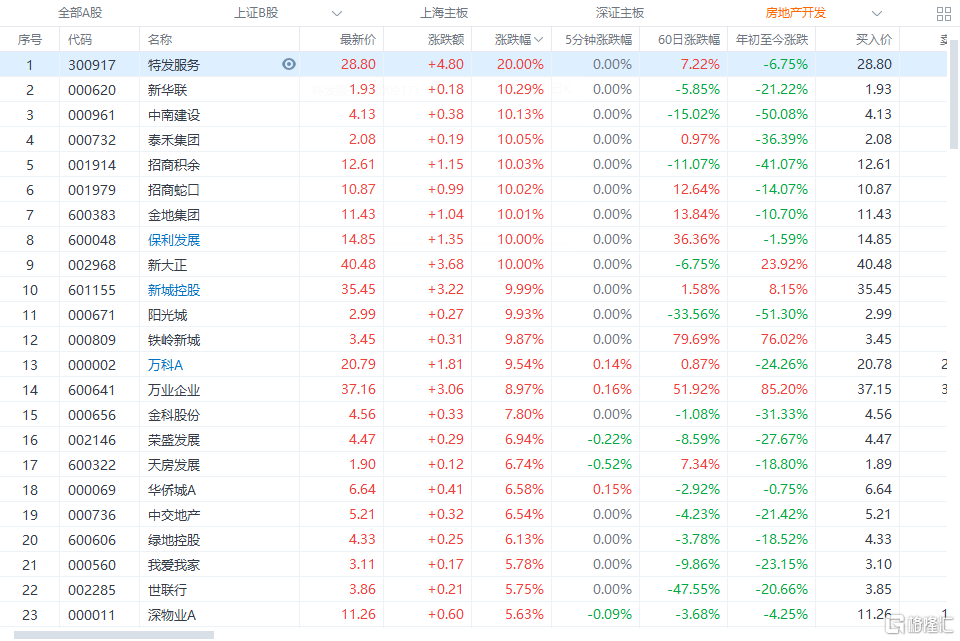
Task: Select stock name 世联行
Action: point(167,590)
